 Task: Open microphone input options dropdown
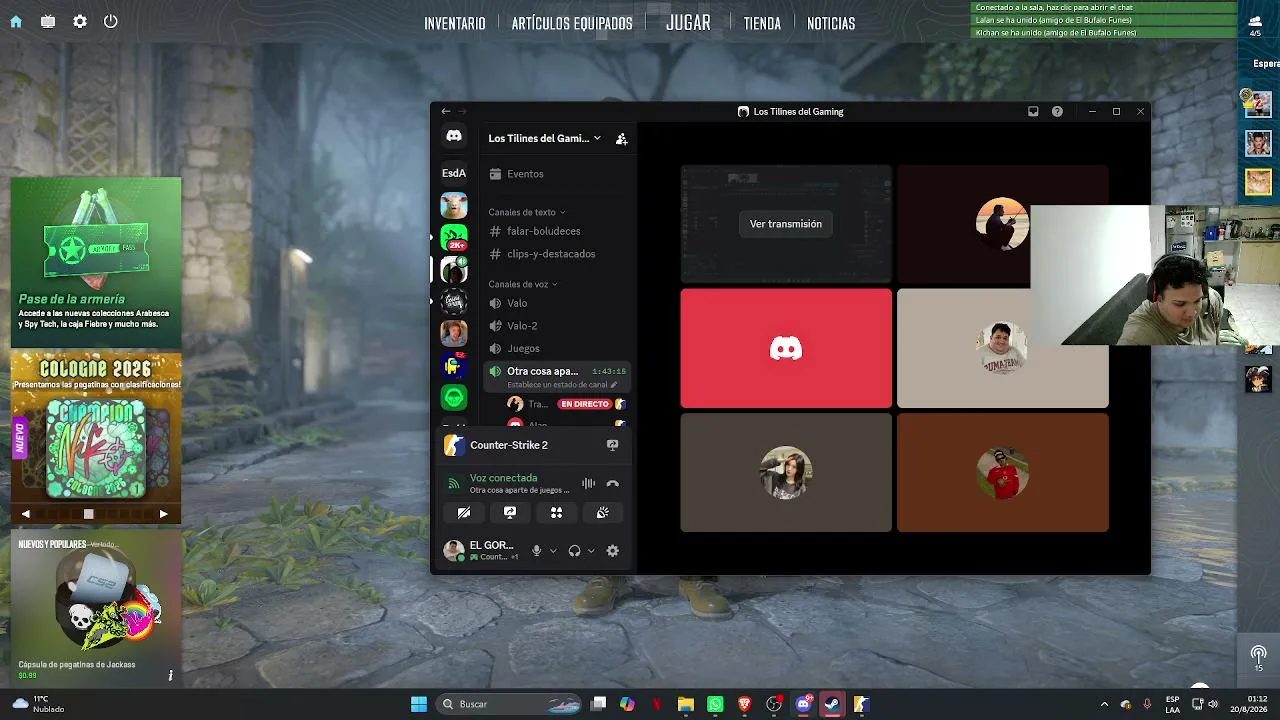click(x=553, y=551)
